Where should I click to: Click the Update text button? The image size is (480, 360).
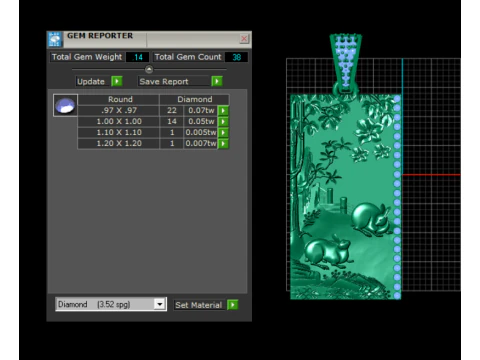(x=91, y=81)
